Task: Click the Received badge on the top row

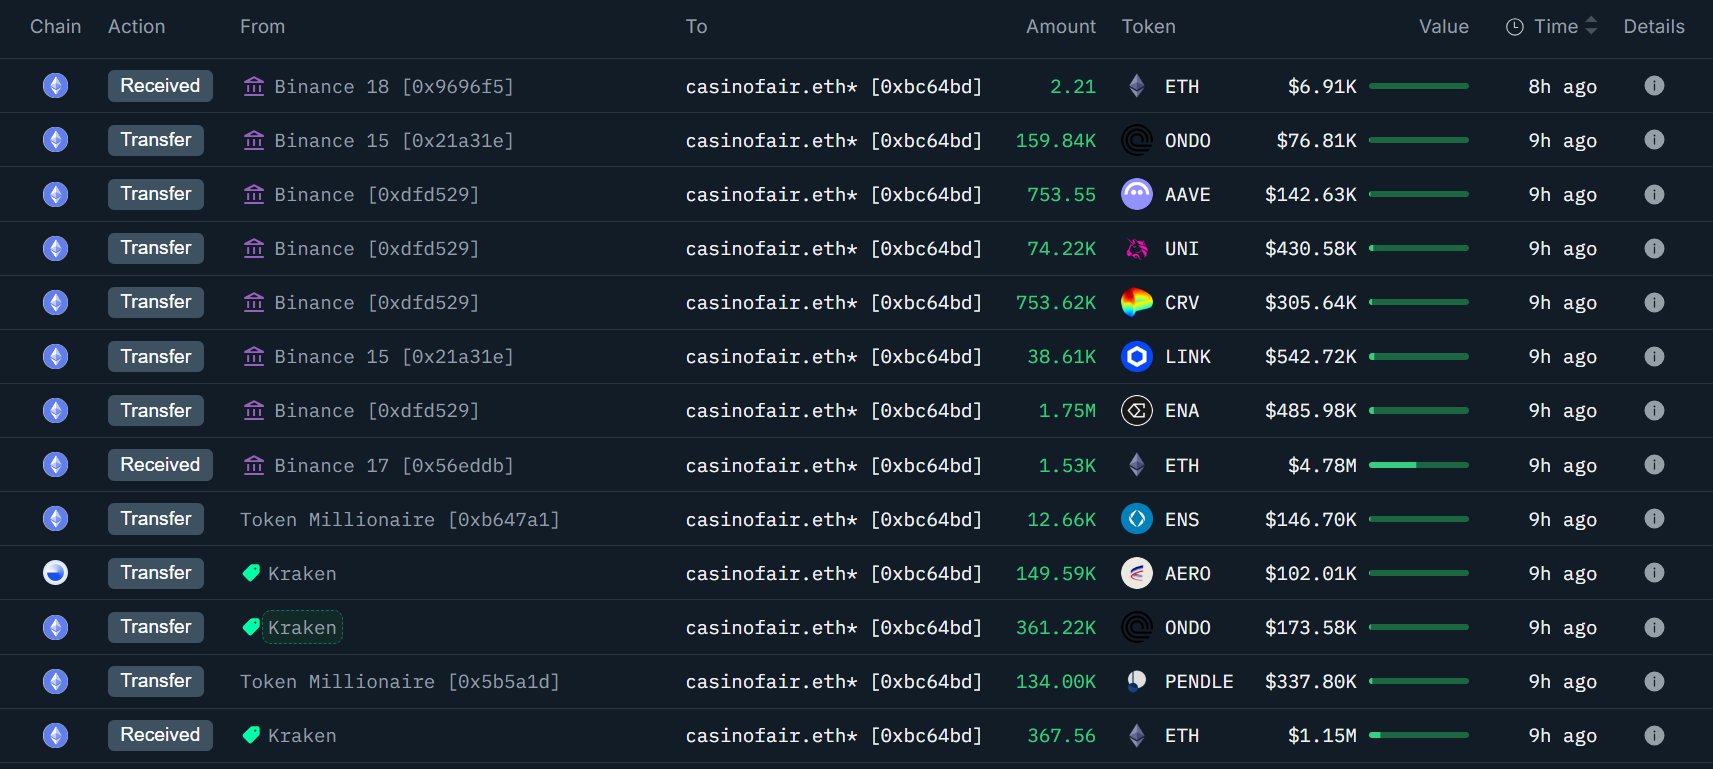Action: (x=160, y=86)
